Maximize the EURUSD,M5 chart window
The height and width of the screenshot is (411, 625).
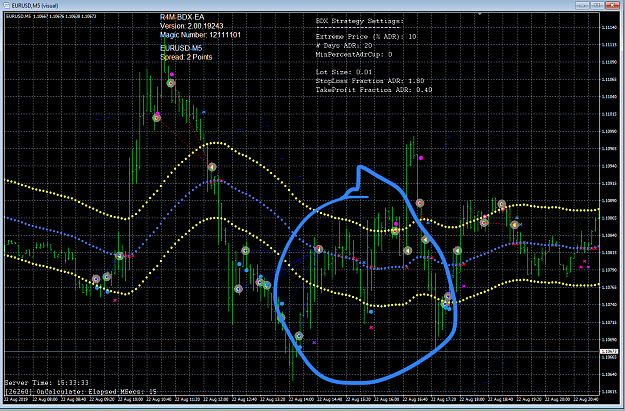click(597, 5)
